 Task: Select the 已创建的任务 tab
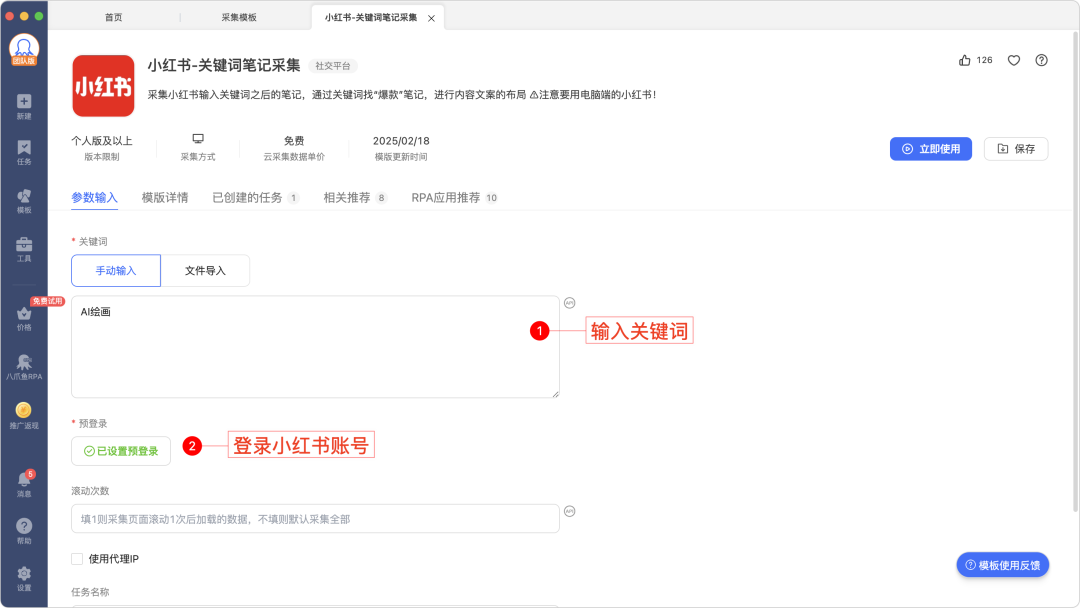(x=255, y=198)
